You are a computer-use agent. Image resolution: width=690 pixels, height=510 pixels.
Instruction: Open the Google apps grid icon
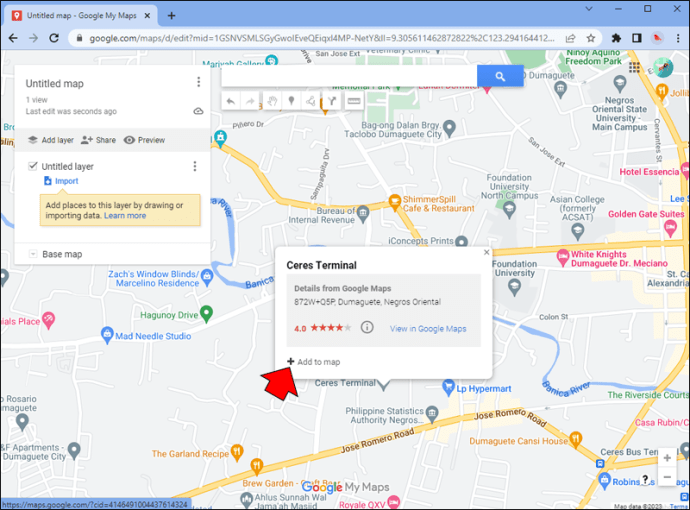tap(634, 67)
